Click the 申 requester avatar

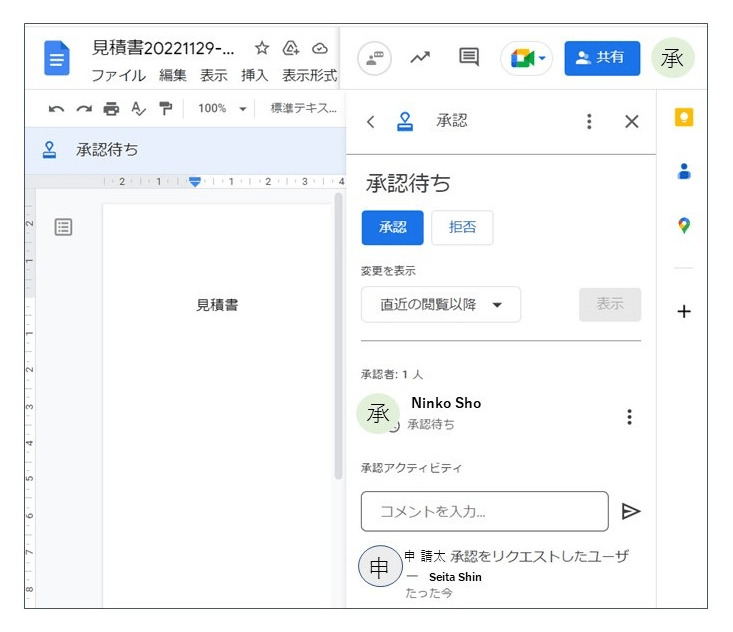[380, 566]
